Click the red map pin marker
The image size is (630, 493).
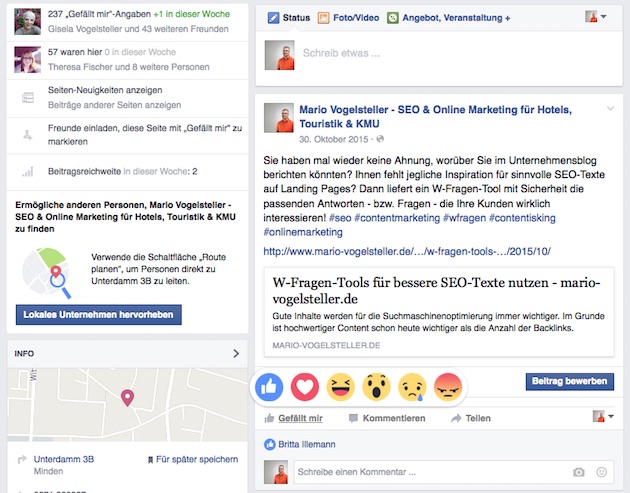pos(127,398)
